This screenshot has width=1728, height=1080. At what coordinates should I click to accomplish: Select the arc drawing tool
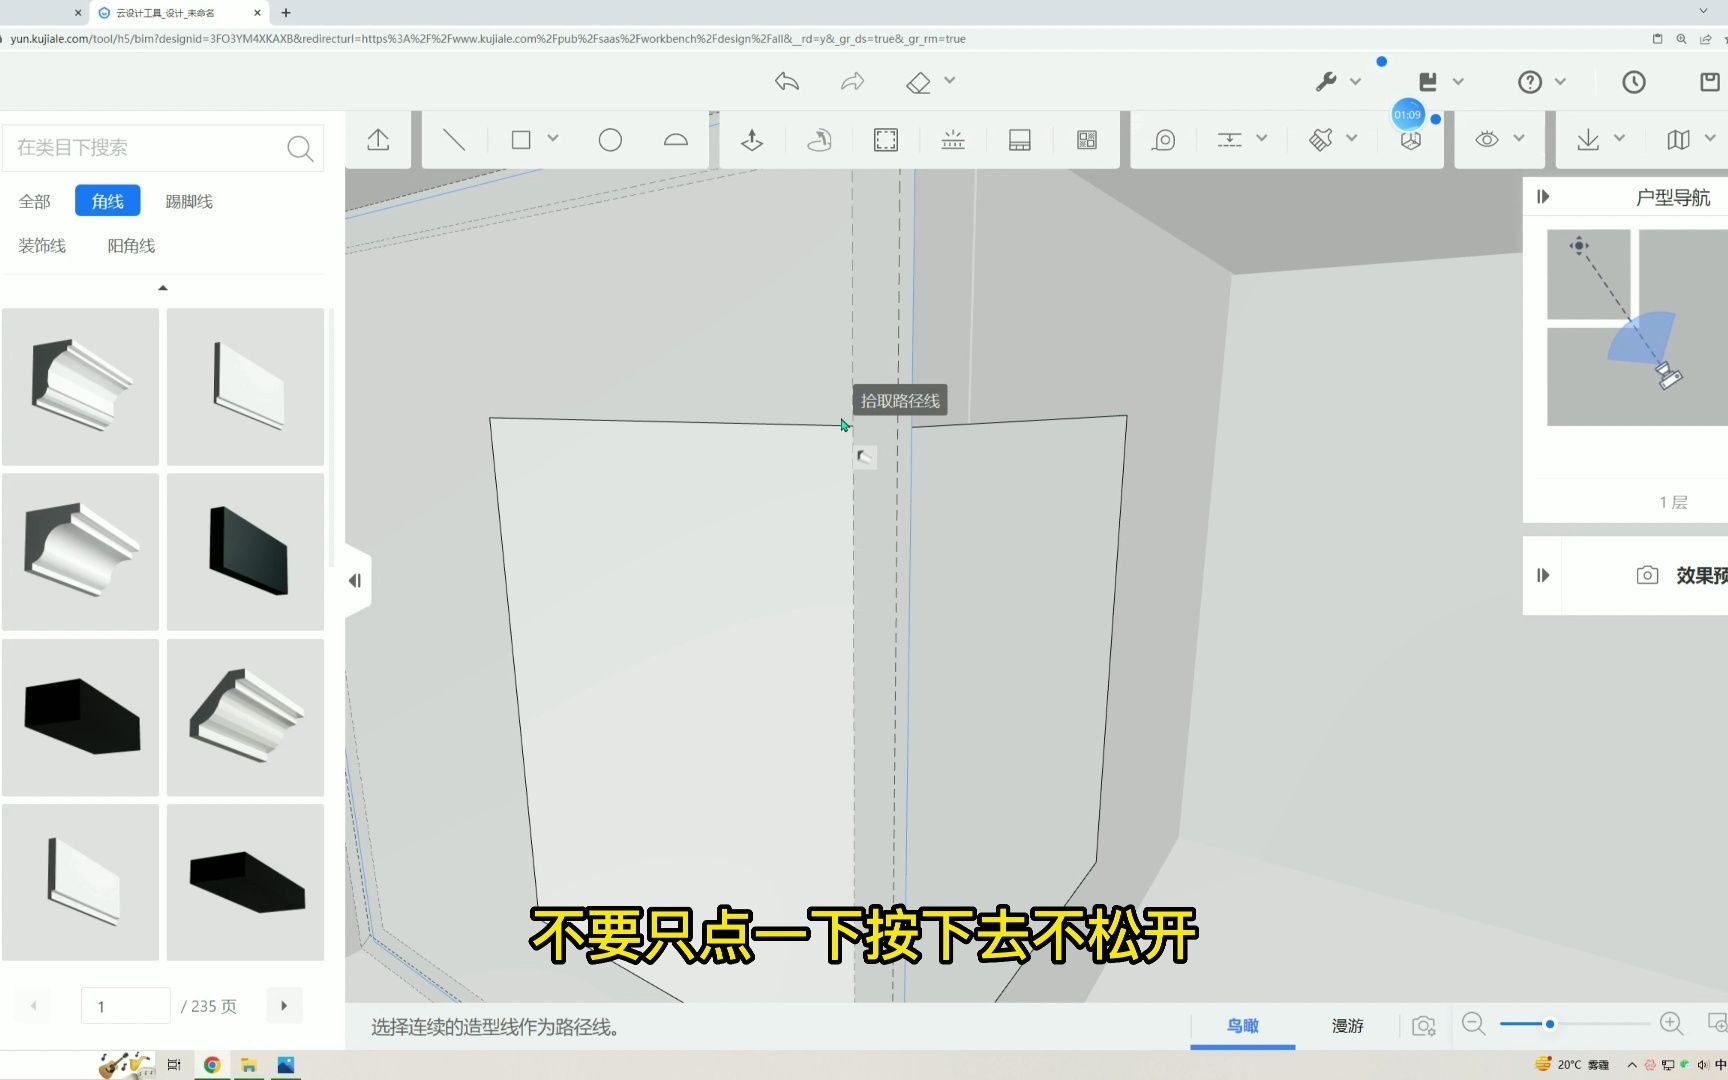click(x=676, y=140)
